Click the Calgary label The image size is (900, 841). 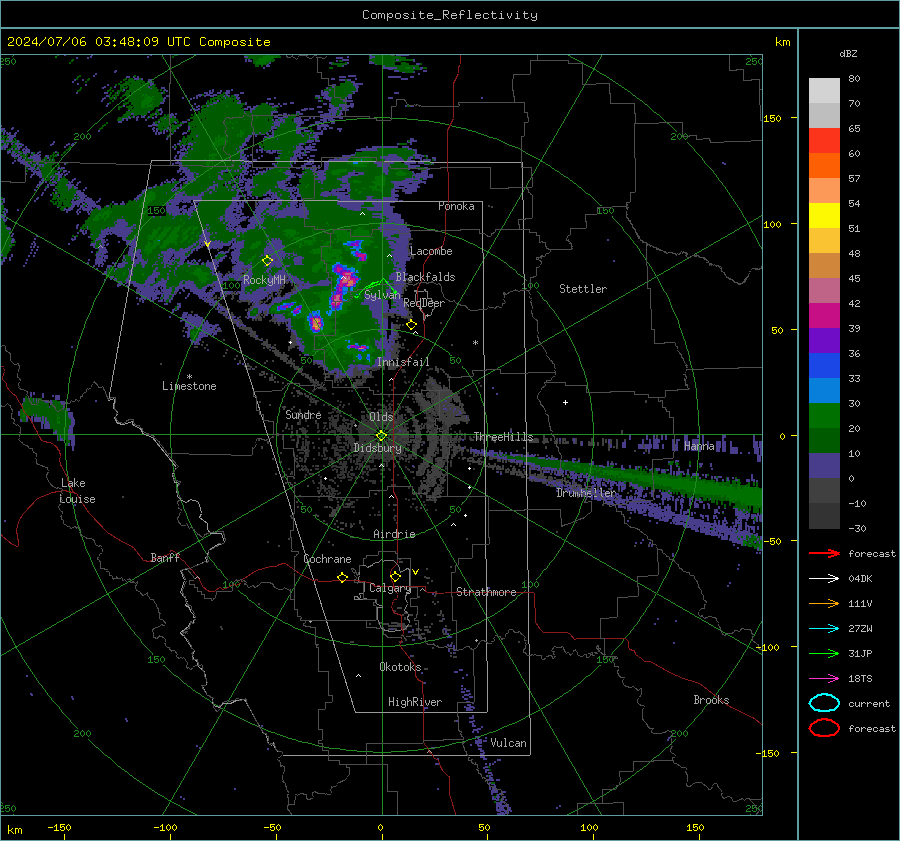pos(390,588)
